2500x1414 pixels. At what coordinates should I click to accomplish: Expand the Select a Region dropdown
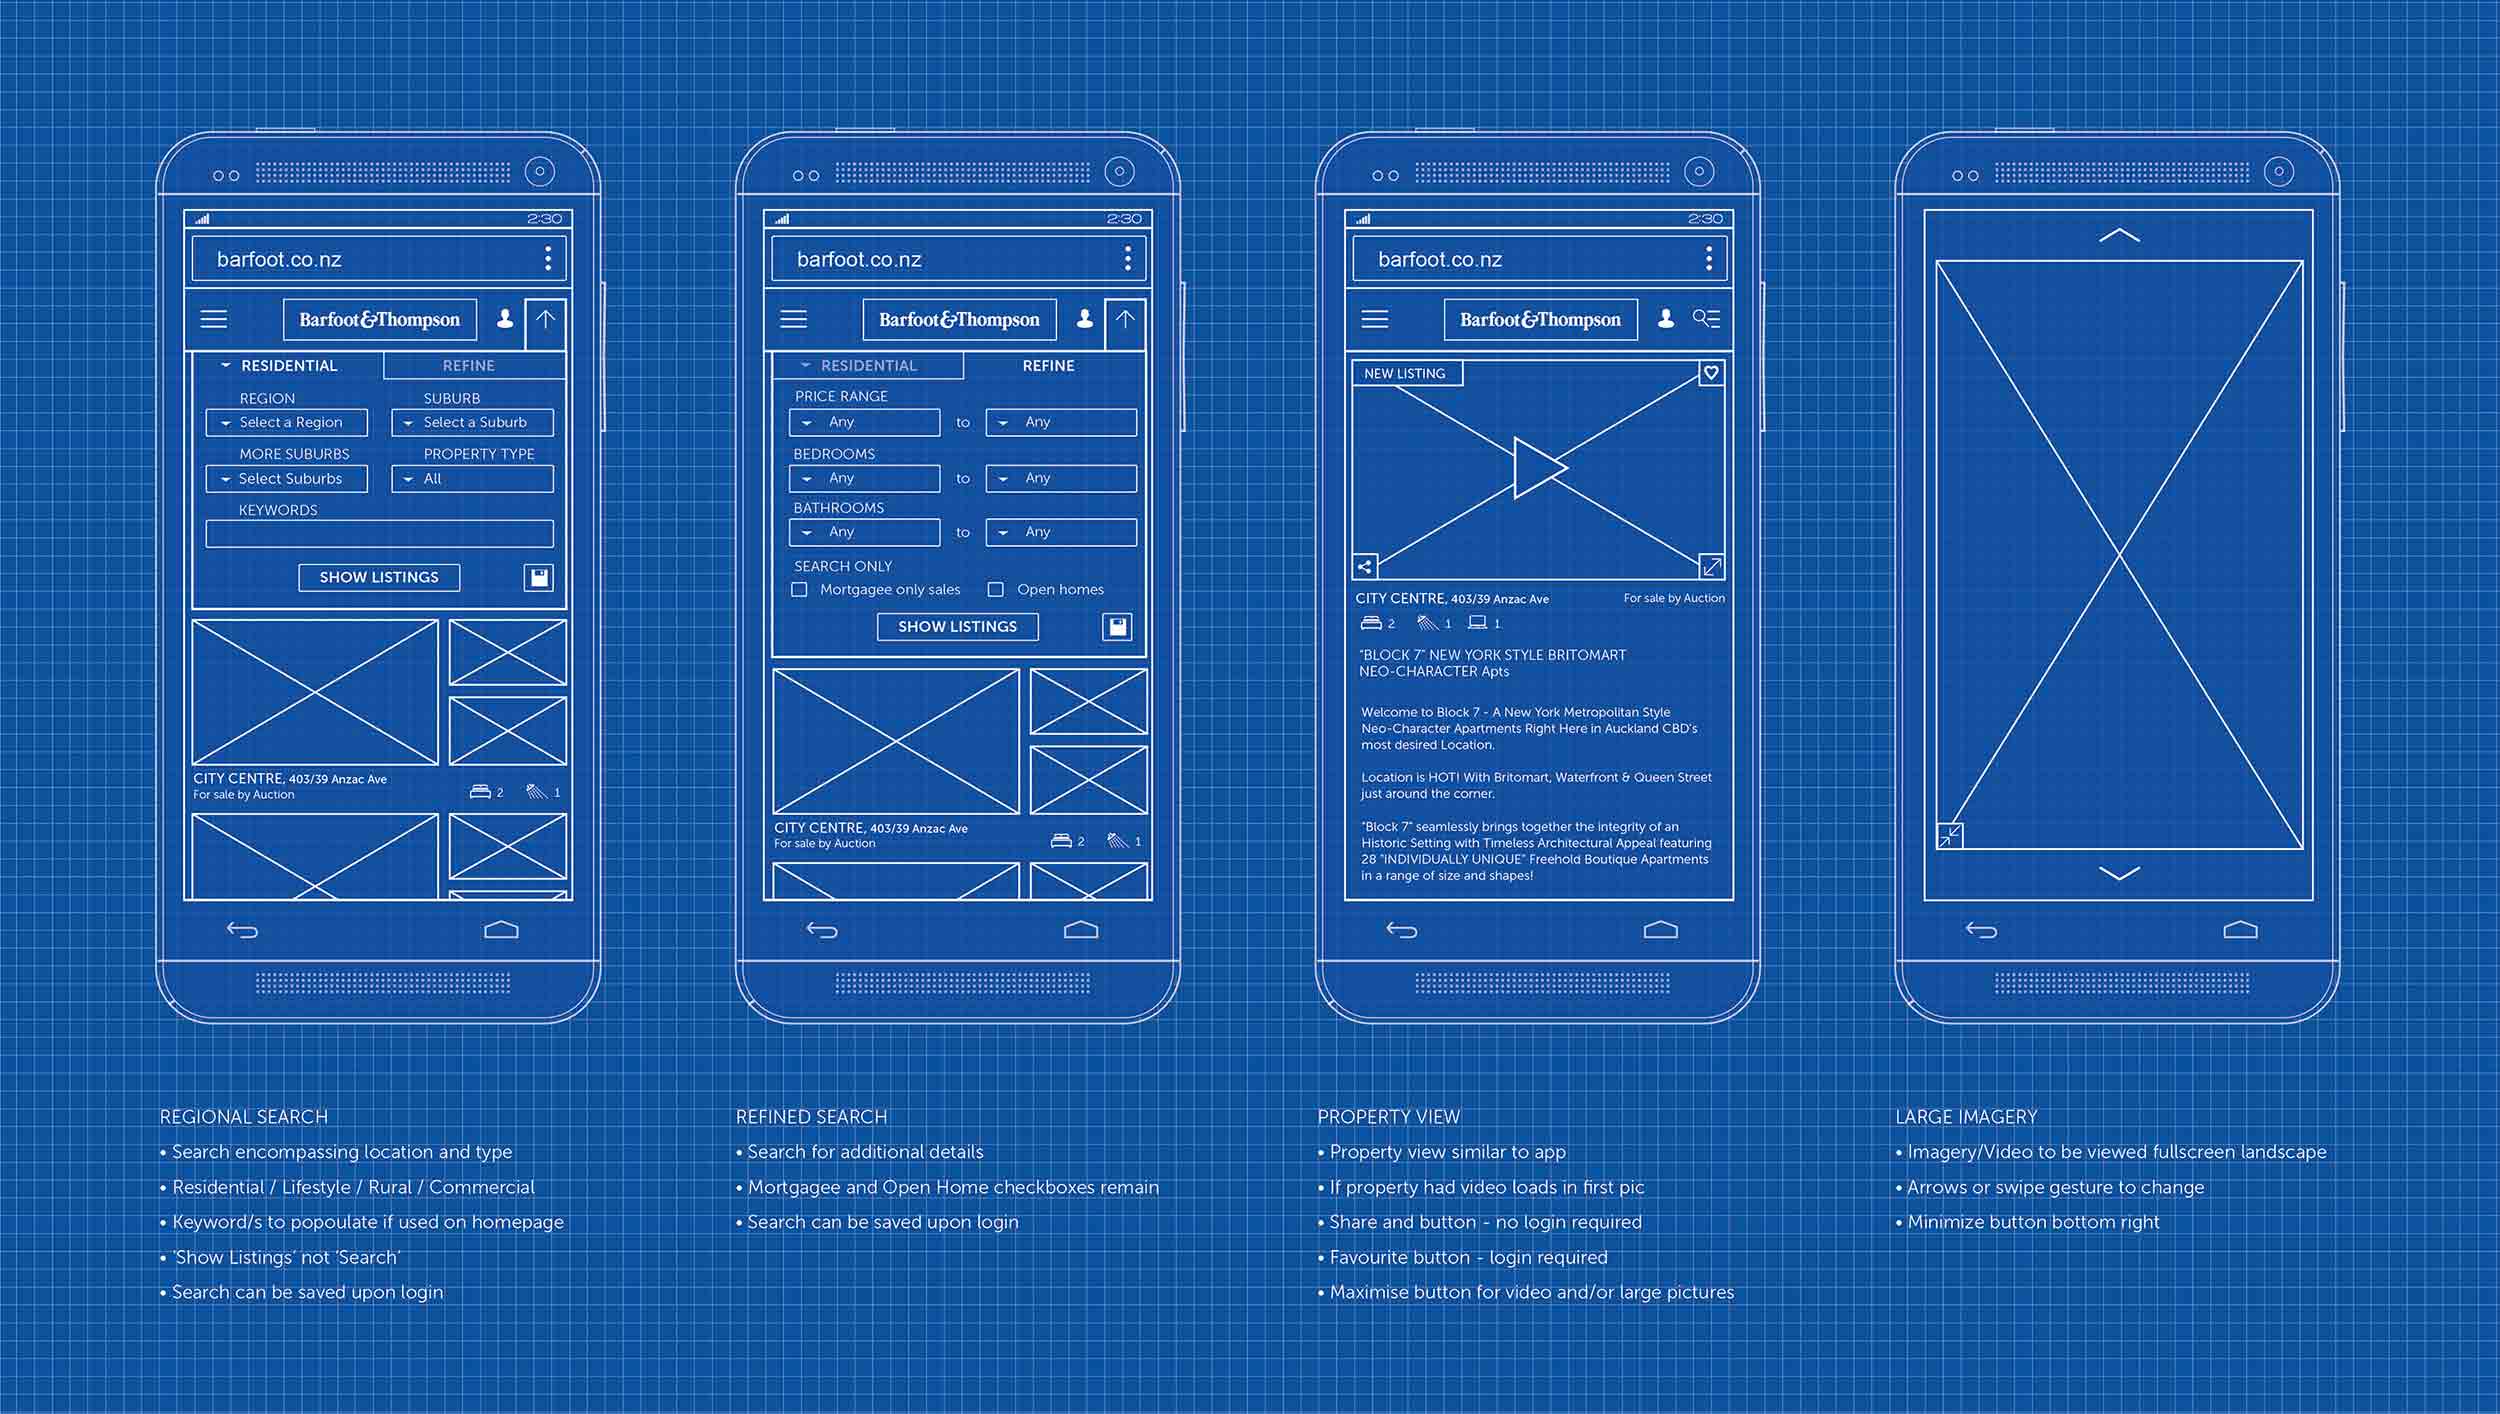[x=287, y=424]
